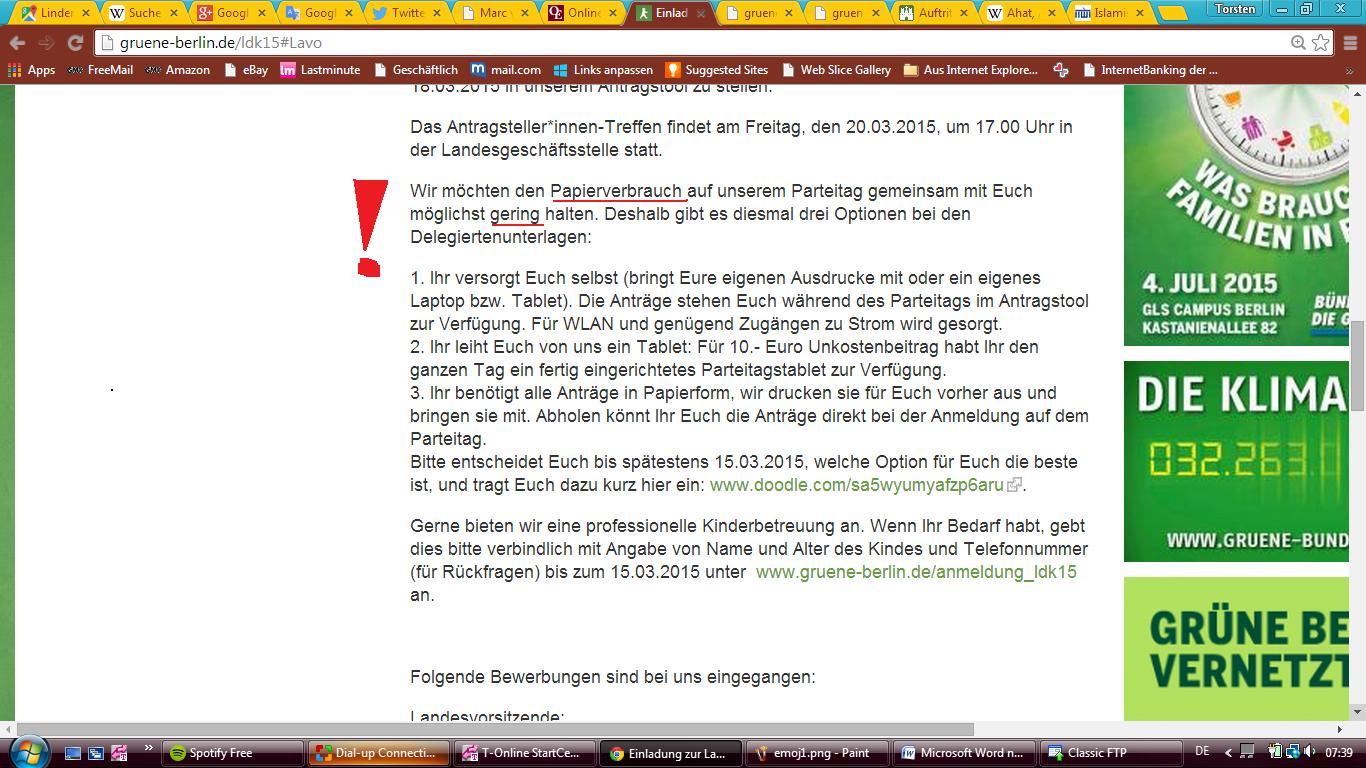The image size is (1366, 768).
Task: Switch to the Twitter tab
Action: [407, 13]
